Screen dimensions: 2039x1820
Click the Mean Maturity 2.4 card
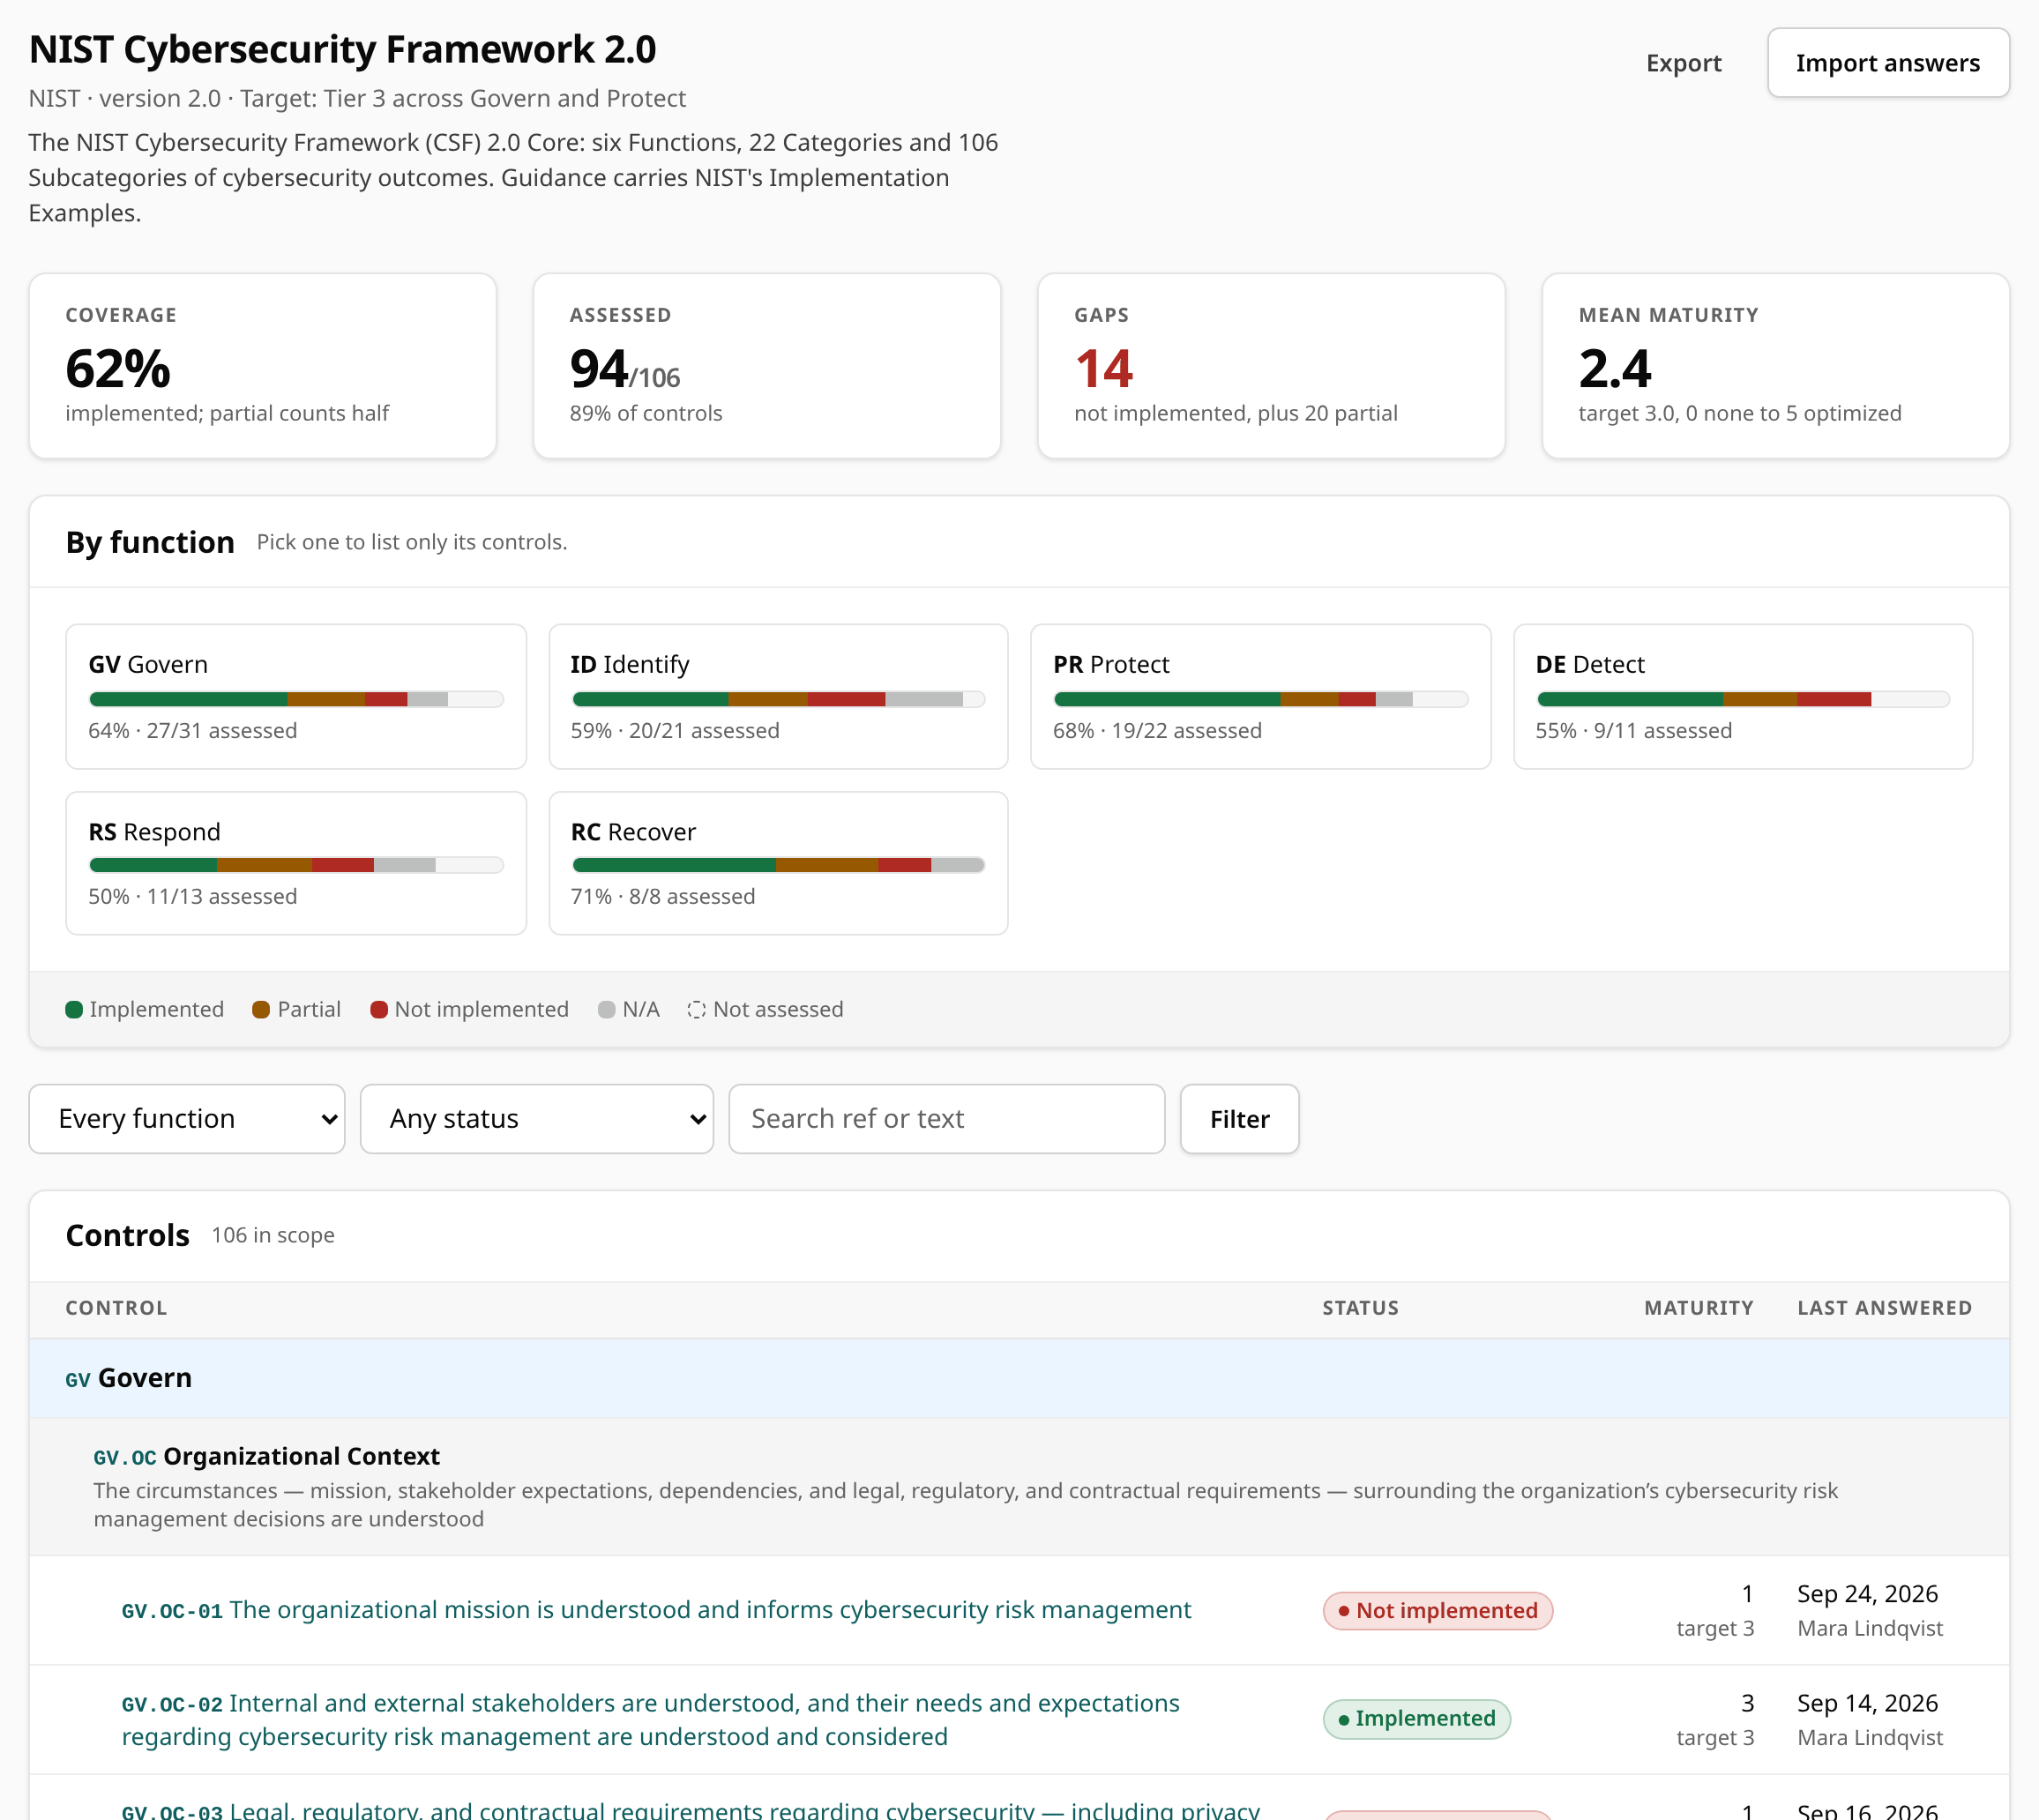tap(1775, 366)
